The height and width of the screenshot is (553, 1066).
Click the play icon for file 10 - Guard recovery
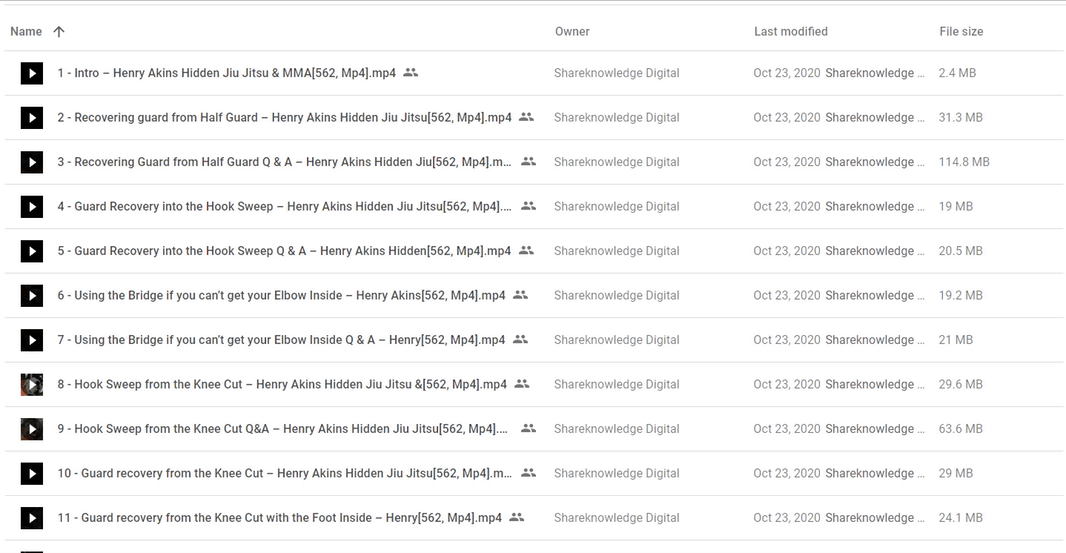tap(31, 473)
